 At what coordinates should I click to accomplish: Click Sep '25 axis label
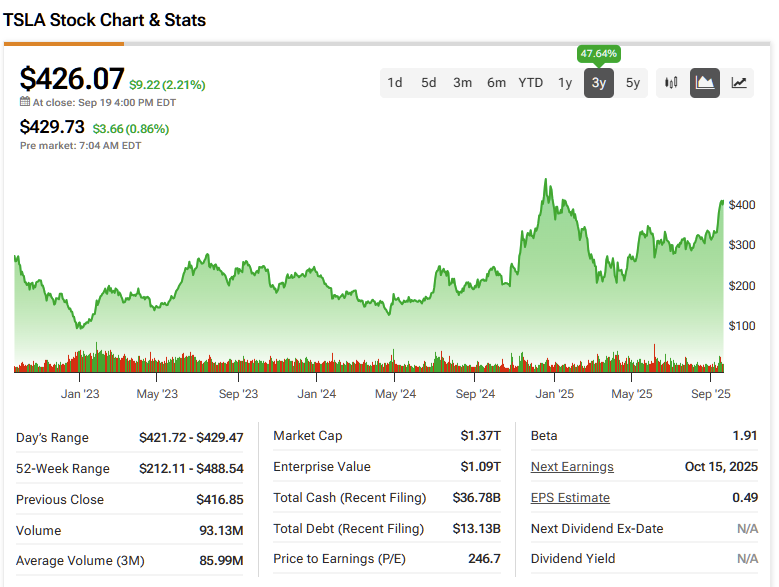711,394
